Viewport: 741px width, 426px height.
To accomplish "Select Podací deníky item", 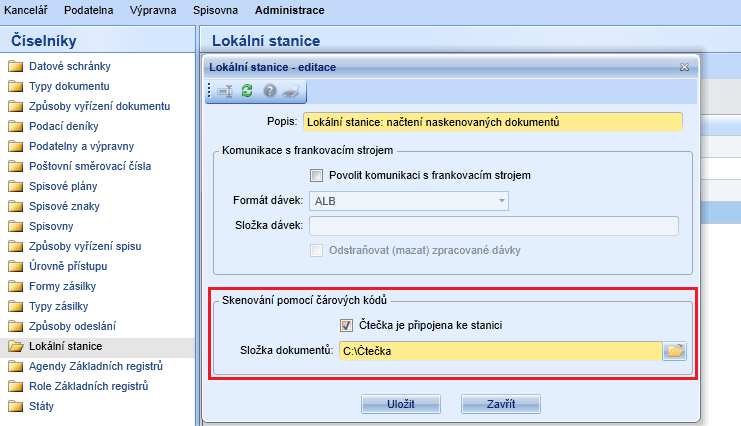I will click(x=63, y=126).
